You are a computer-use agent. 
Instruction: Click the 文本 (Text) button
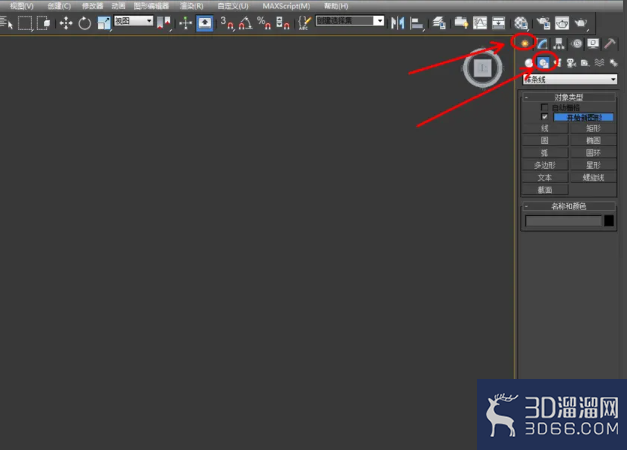(x=545, y=177)
